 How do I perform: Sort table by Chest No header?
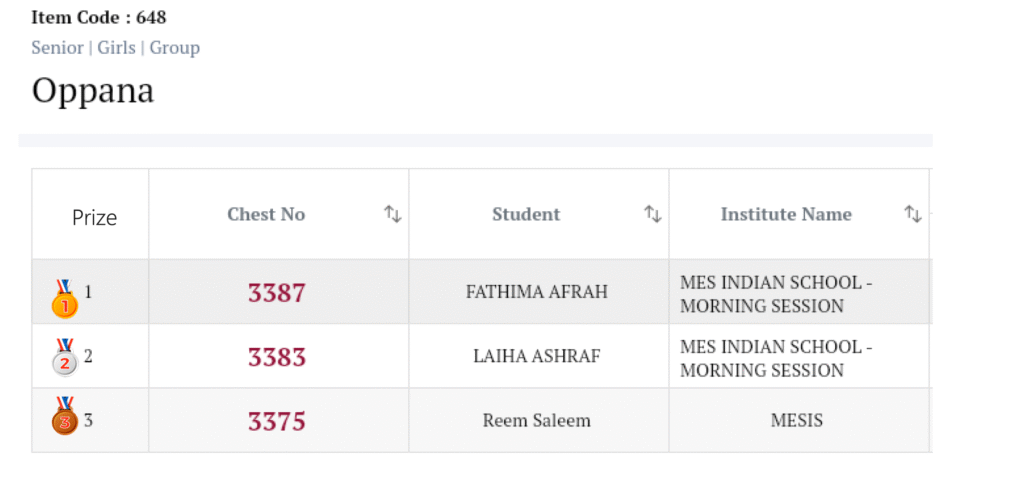(x=266, y=214)
